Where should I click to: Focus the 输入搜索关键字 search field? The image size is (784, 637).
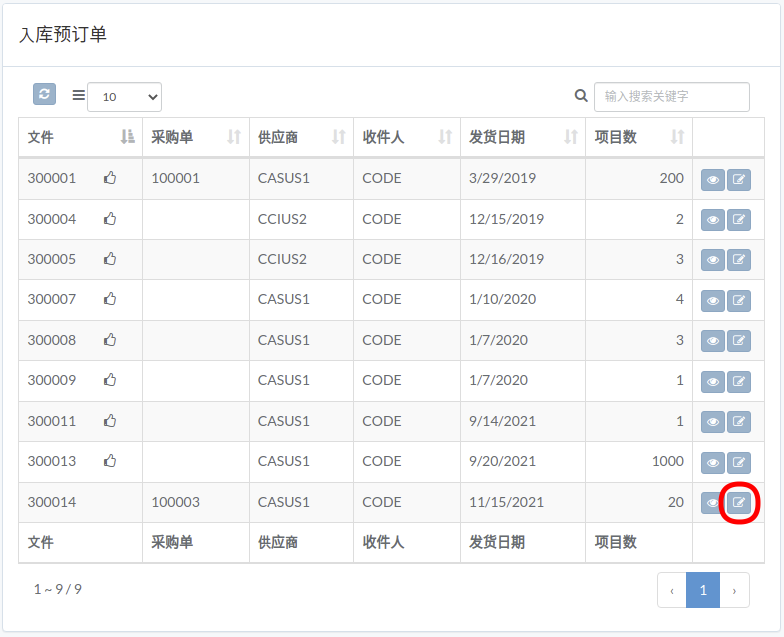[672, 96]
